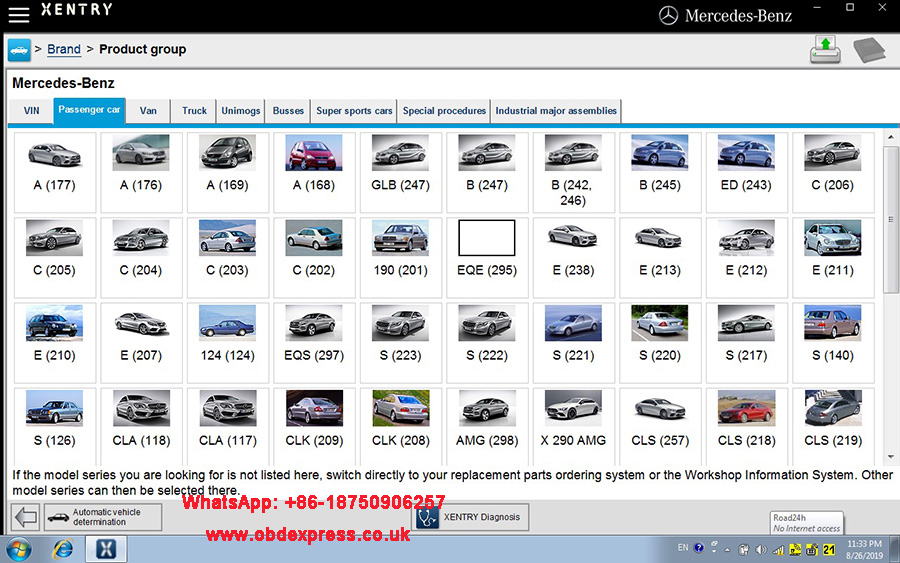Choose the E (207) model
Viewport: 900px width, 563px height.
coord(141,343)
